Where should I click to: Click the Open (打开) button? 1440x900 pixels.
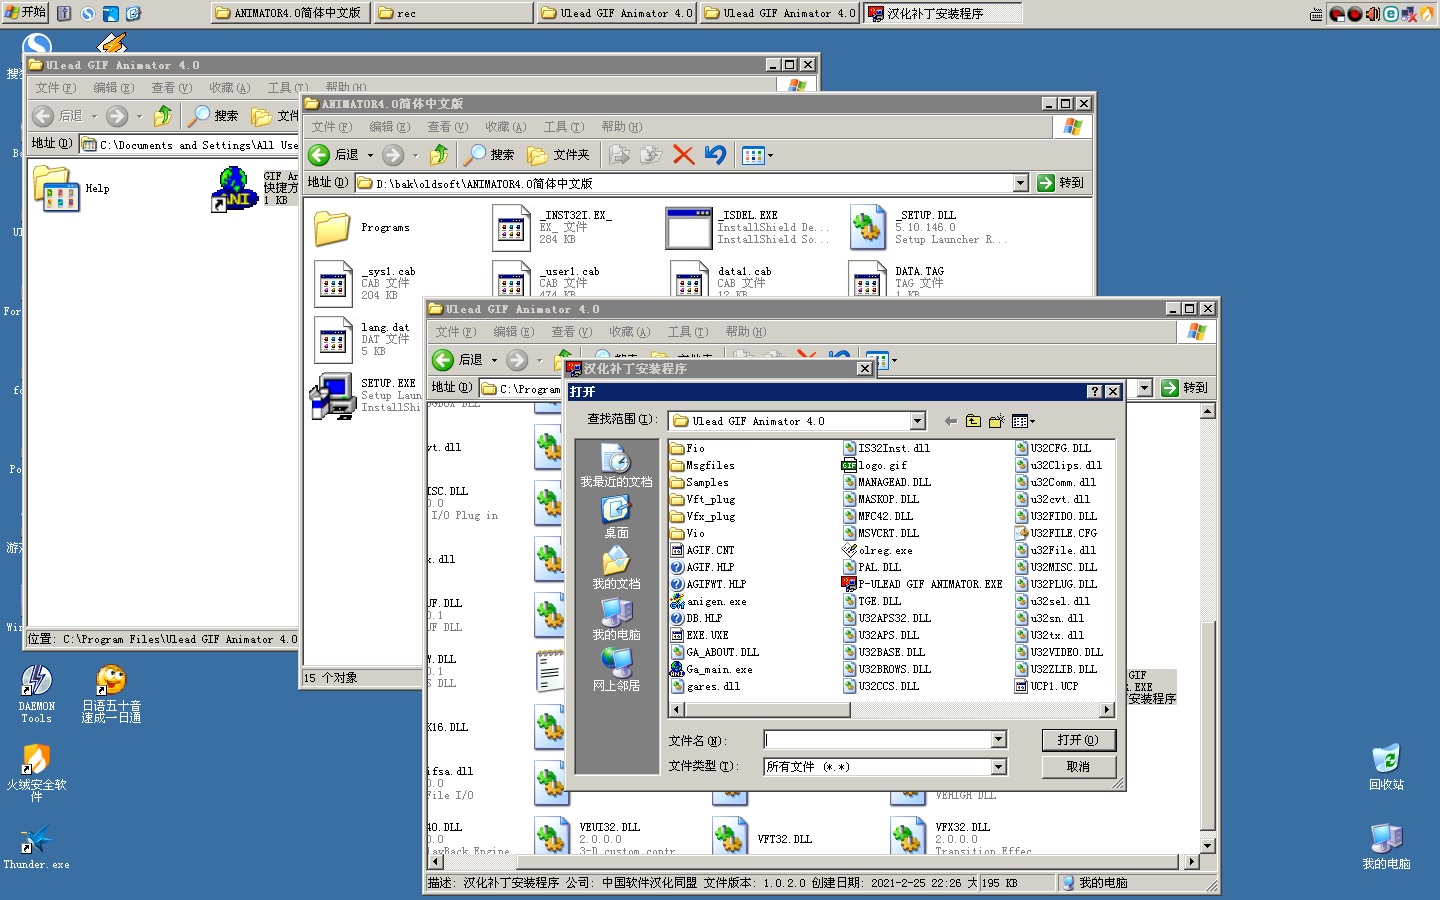tap(1078, 740)
